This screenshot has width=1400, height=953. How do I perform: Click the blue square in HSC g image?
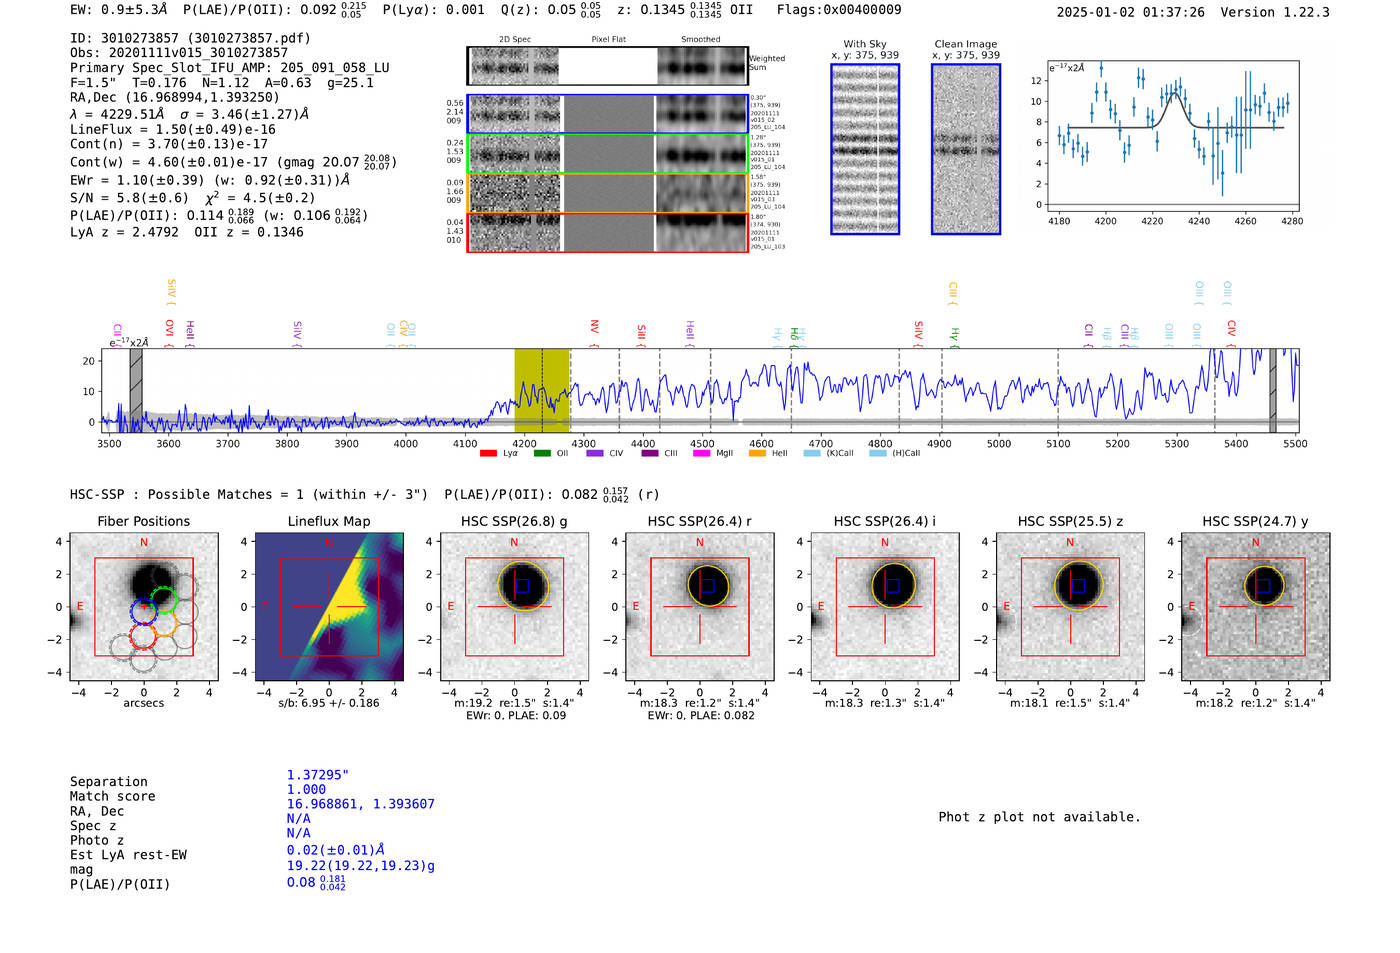[x=522, y=586]
